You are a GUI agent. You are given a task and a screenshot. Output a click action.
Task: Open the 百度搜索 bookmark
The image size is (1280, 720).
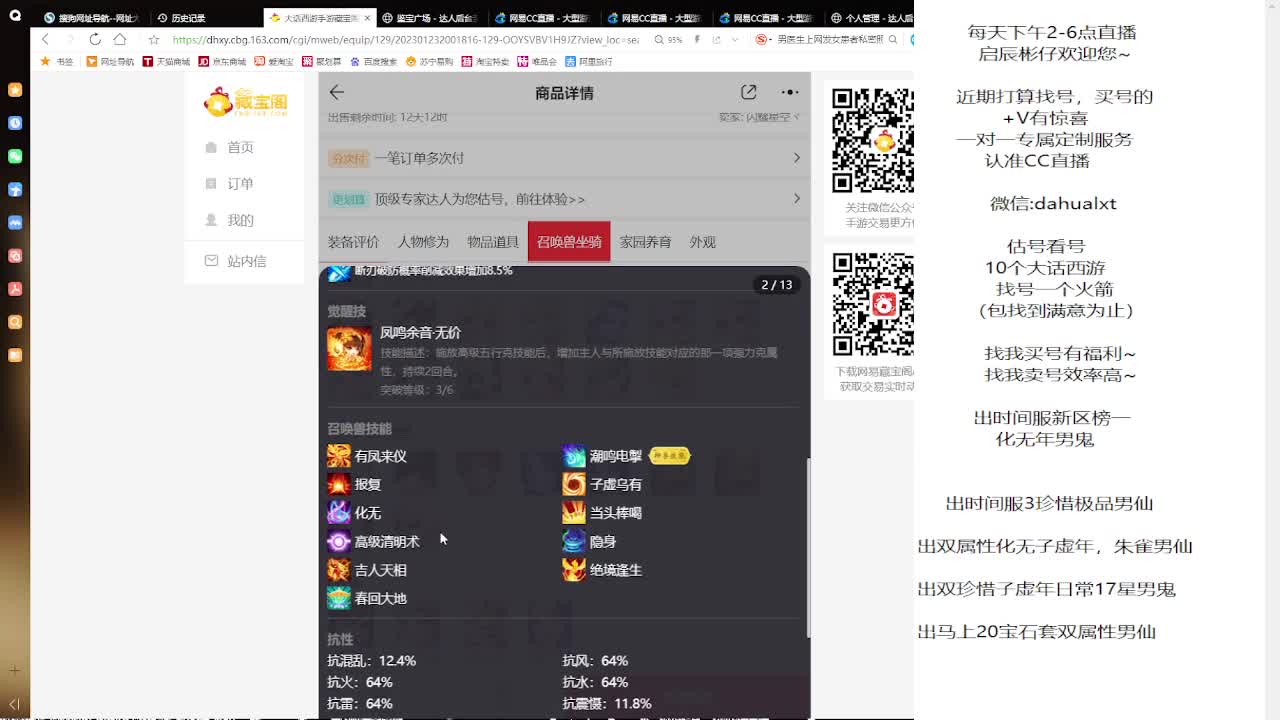[373, 61]
